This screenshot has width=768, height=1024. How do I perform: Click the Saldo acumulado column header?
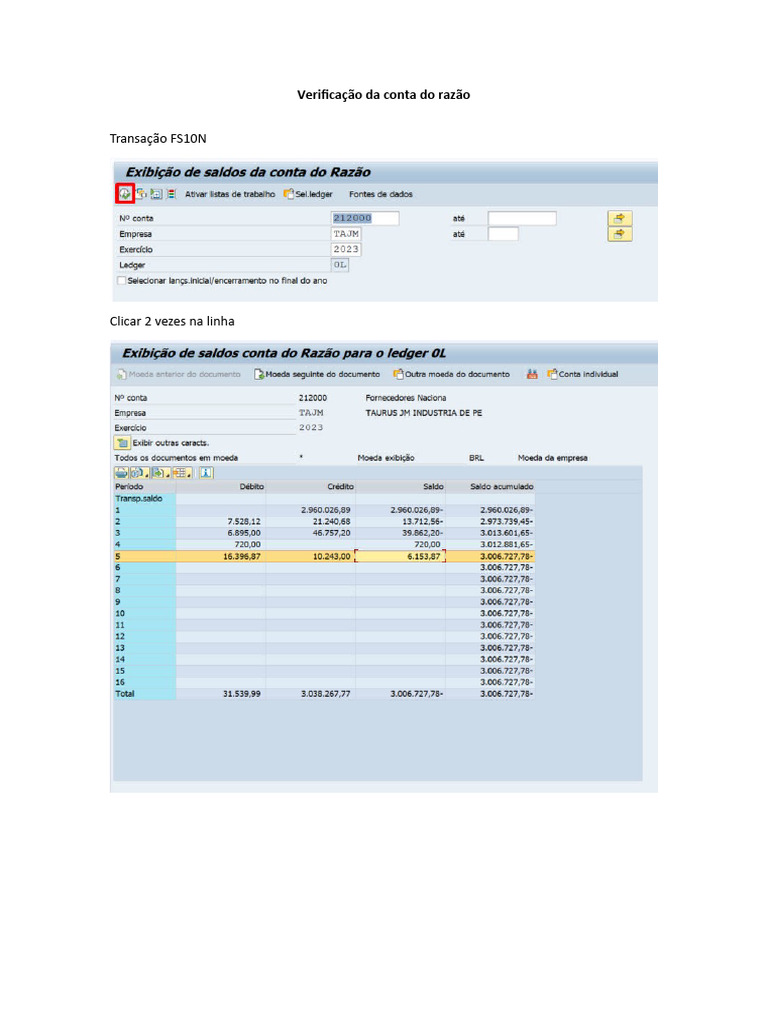[x=490, y=487]
